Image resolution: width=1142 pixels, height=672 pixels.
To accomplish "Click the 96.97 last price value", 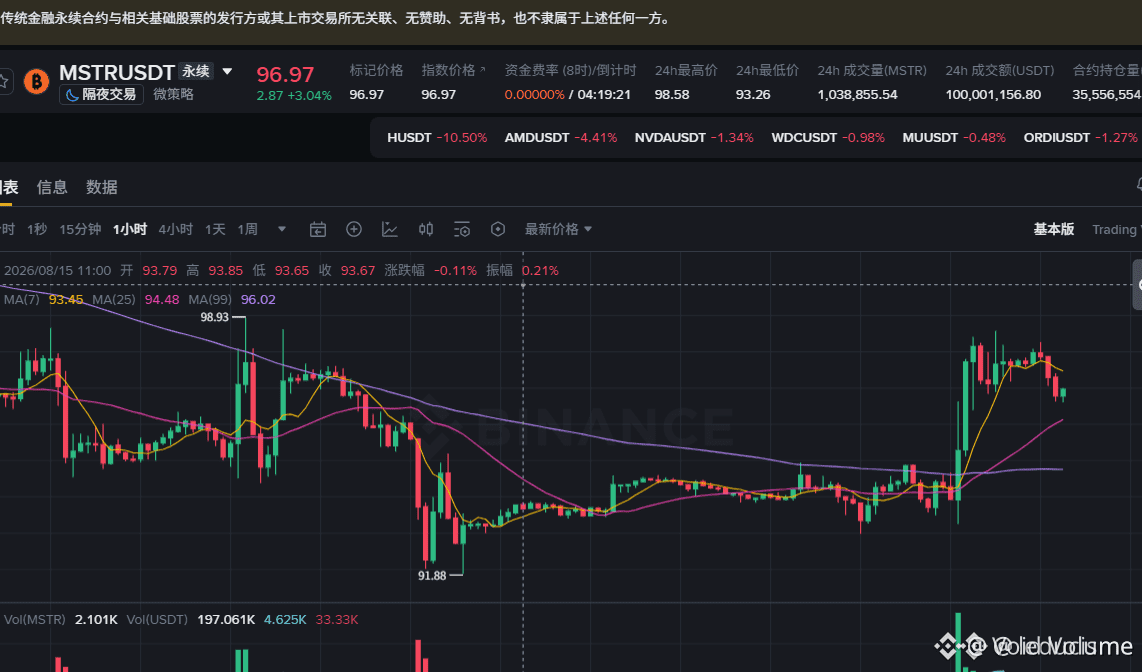I will pos(285,74).
